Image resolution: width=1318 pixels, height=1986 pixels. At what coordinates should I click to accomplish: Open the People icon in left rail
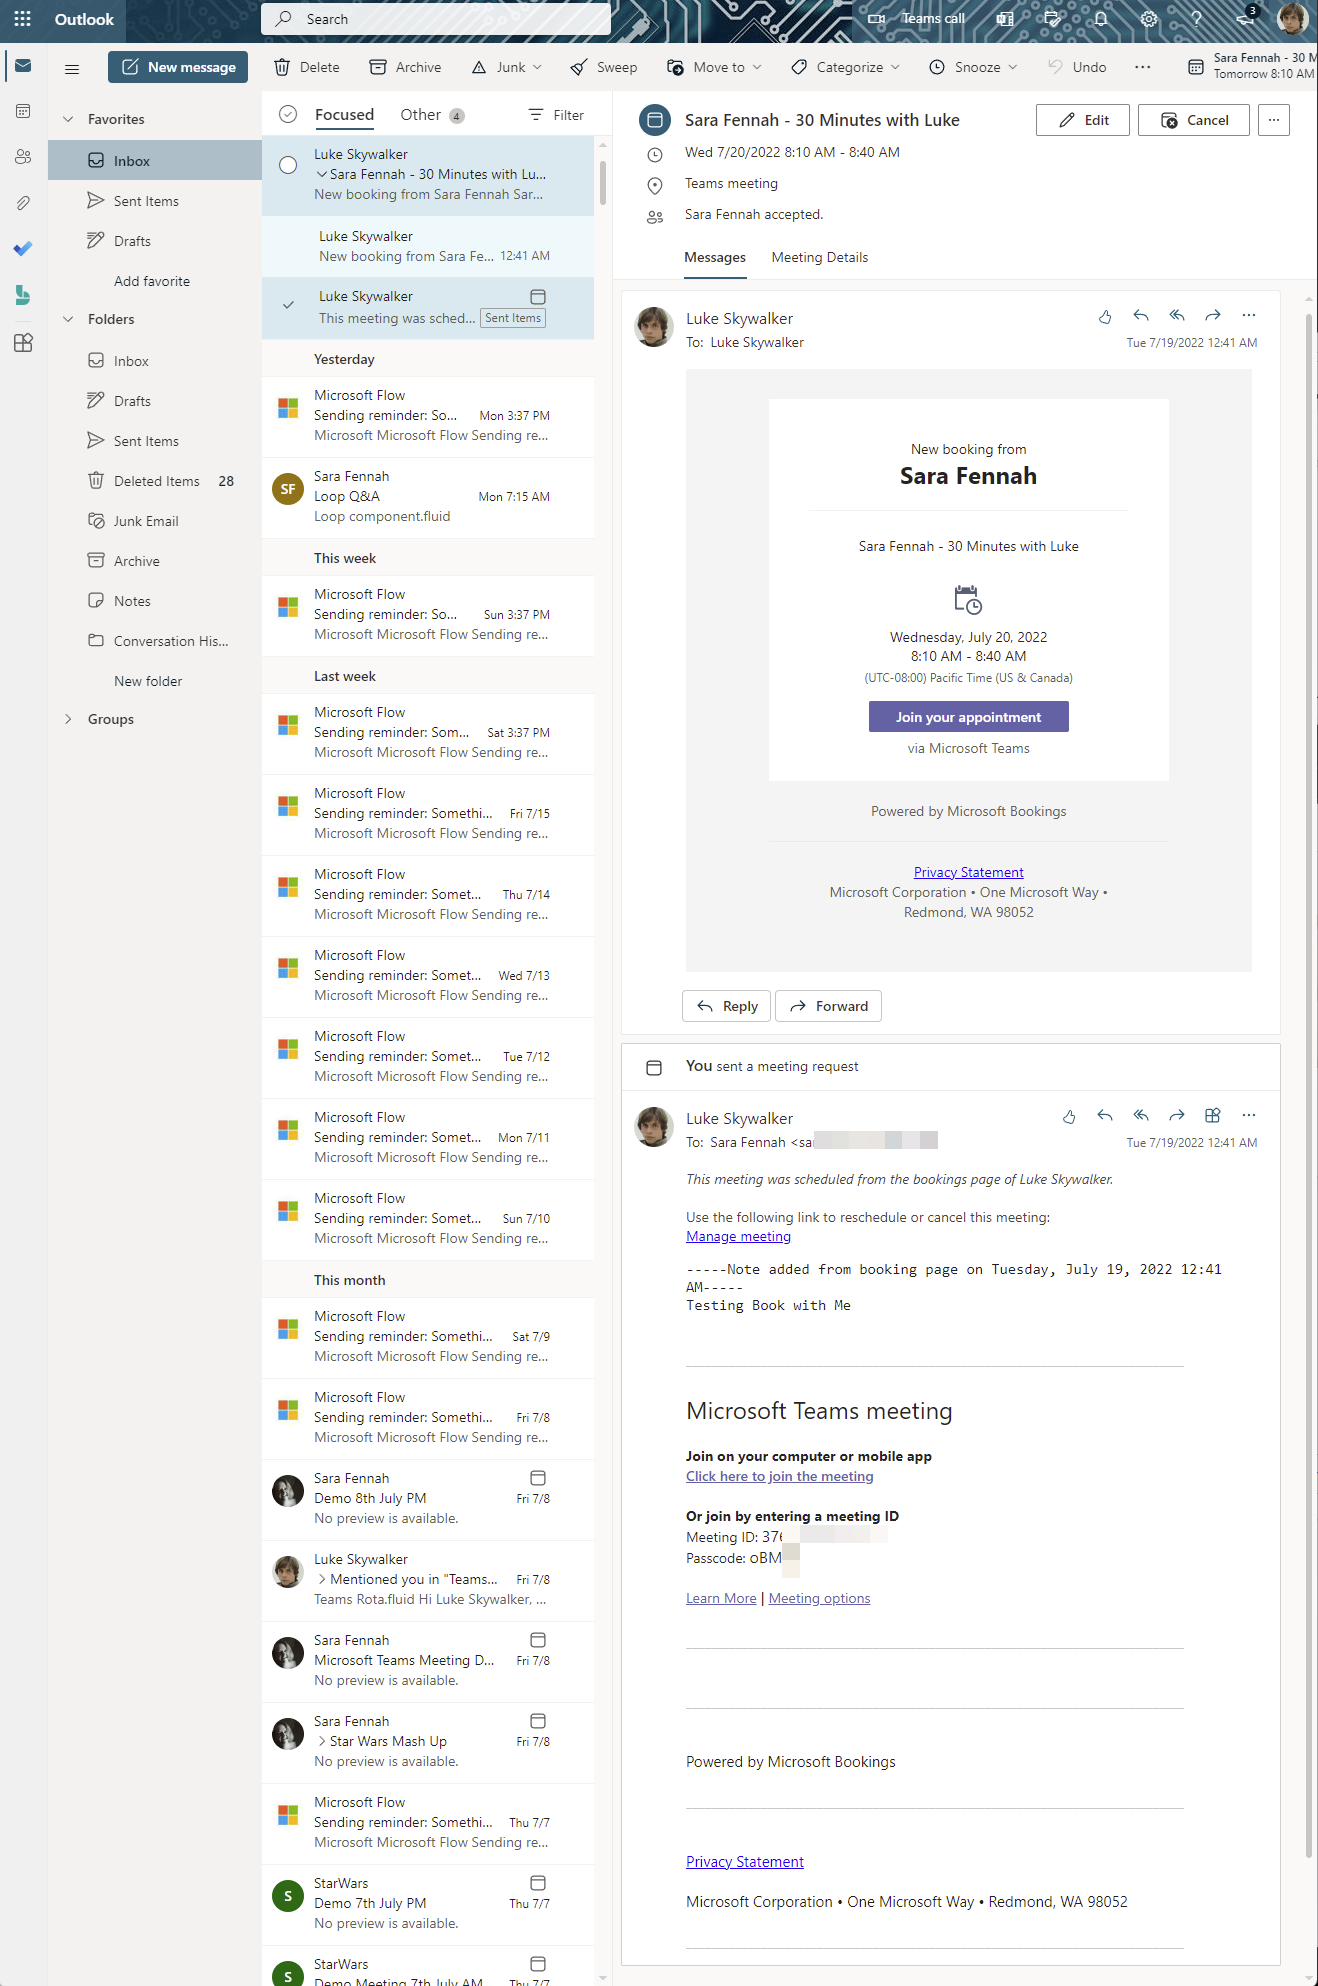(23, 157)
